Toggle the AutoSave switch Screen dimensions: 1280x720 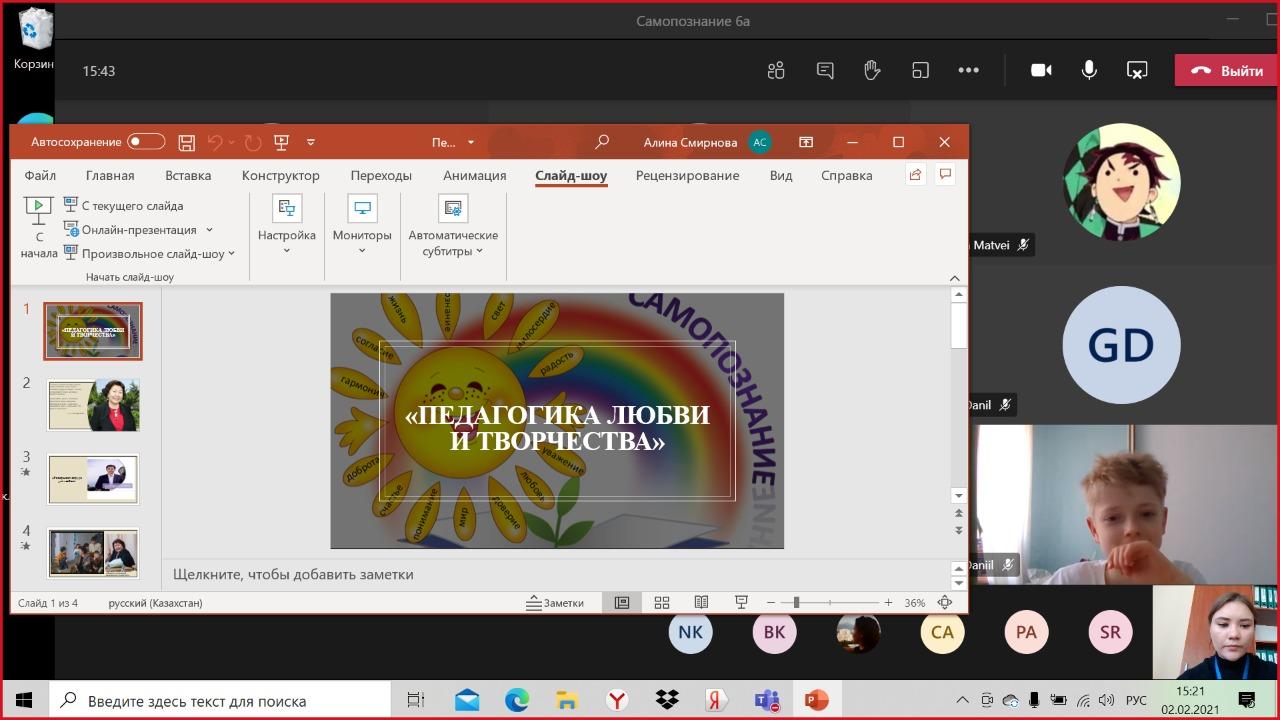[x=146, y=142]
